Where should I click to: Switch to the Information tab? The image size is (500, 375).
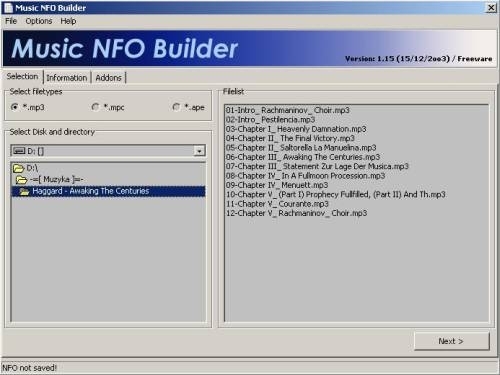(x=67, y=78)
